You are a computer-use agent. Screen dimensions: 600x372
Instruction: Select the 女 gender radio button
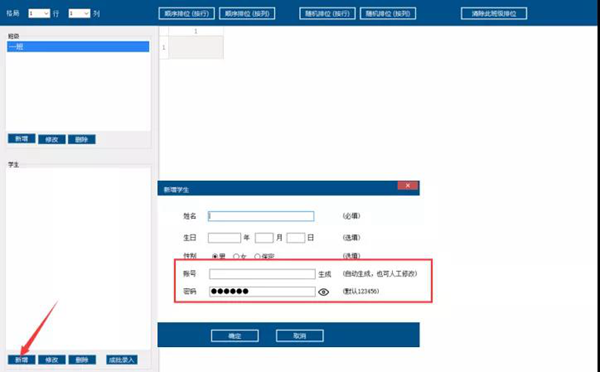236,256
